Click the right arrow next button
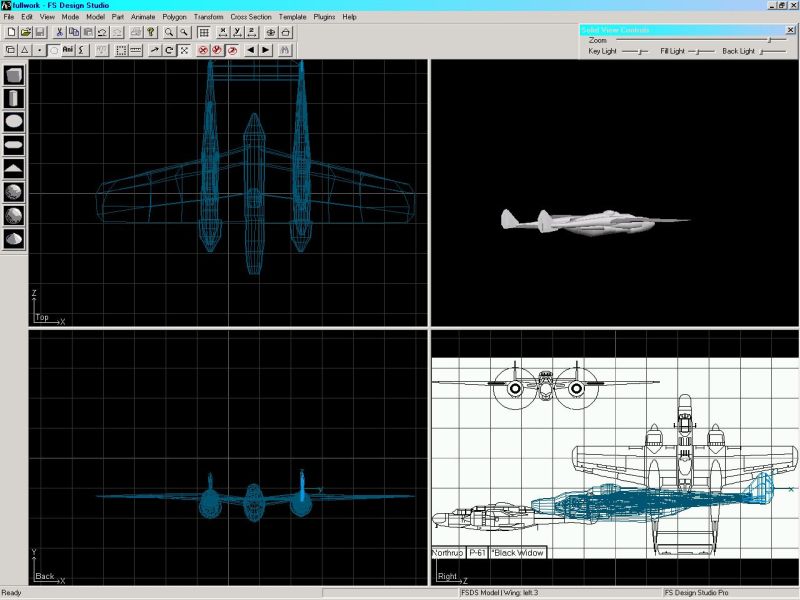The image size is (800, 600). click(265, 49)
